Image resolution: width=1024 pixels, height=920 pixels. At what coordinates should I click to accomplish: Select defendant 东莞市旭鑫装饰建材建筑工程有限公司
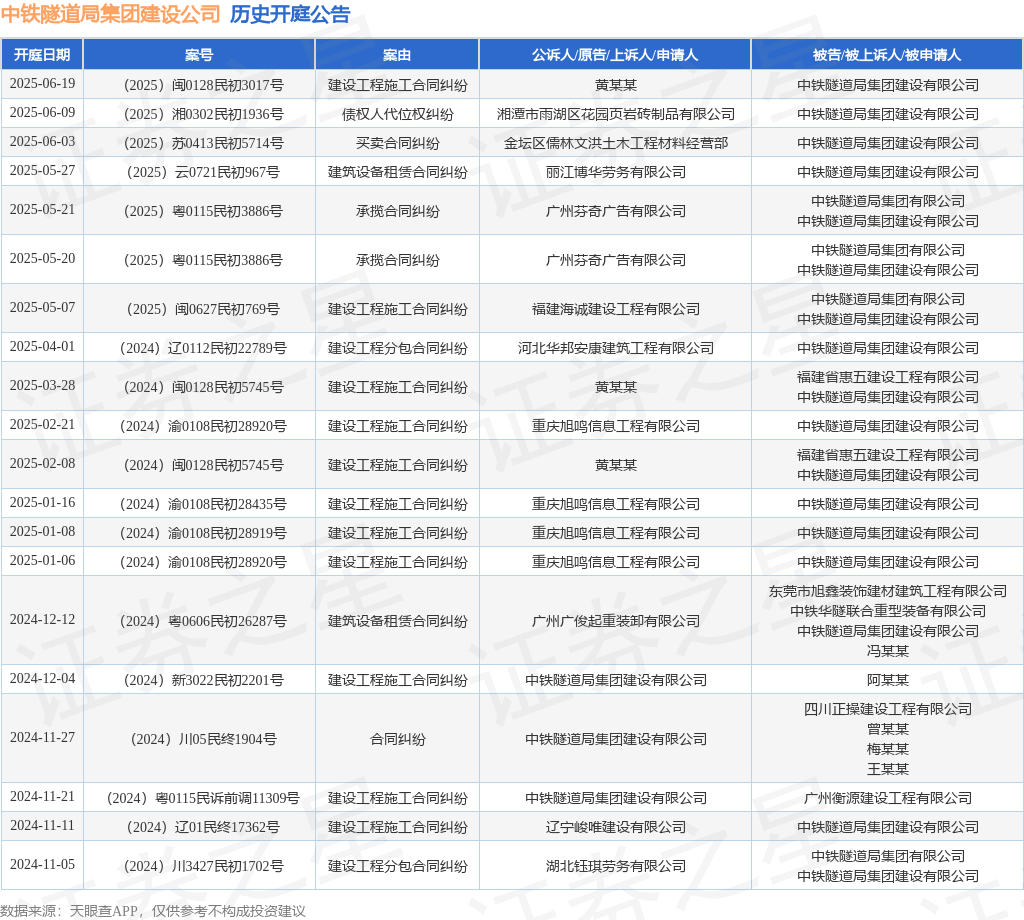(x=888, y=592)
